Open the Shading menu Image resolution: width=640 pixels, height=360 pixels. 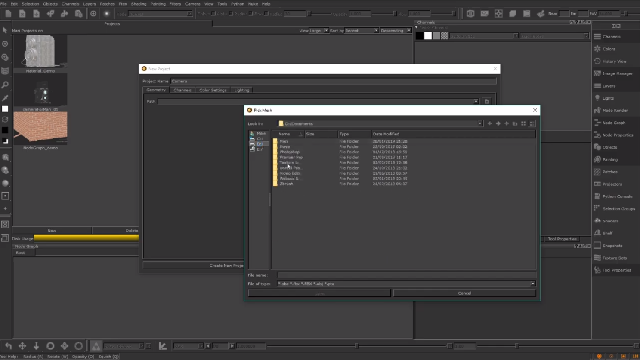[138, 4]
